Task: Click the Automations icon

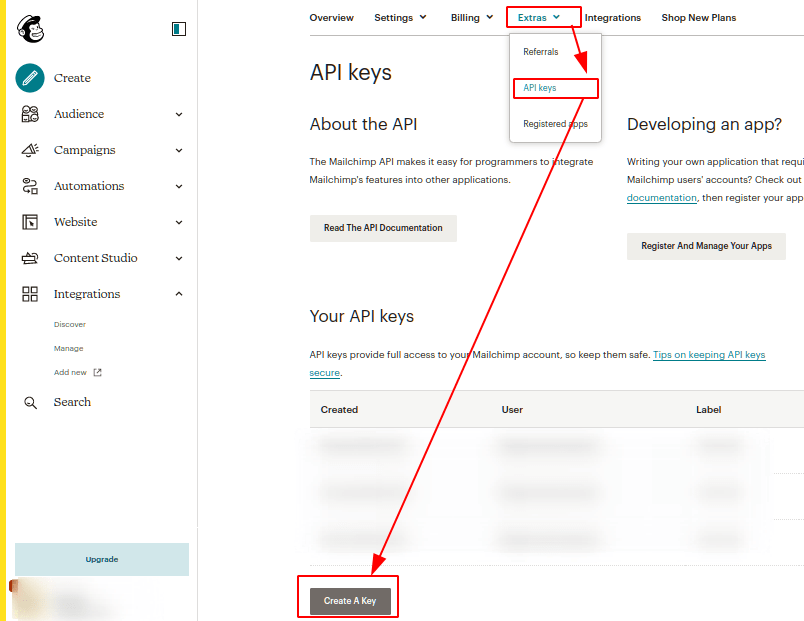Action: 30,186
